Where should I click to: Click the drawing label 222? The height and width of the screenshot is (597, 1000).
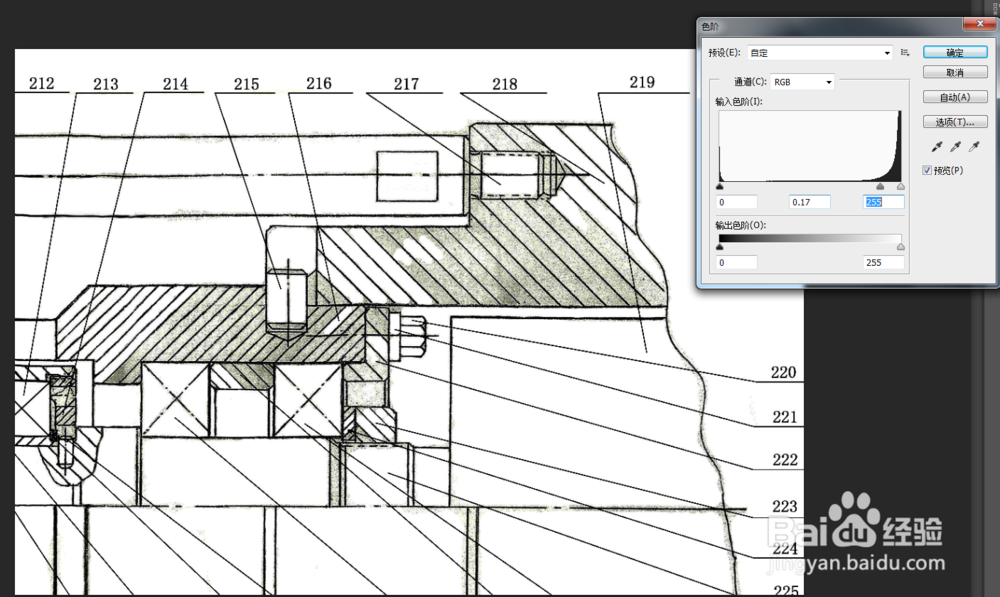tap(785, 460)
